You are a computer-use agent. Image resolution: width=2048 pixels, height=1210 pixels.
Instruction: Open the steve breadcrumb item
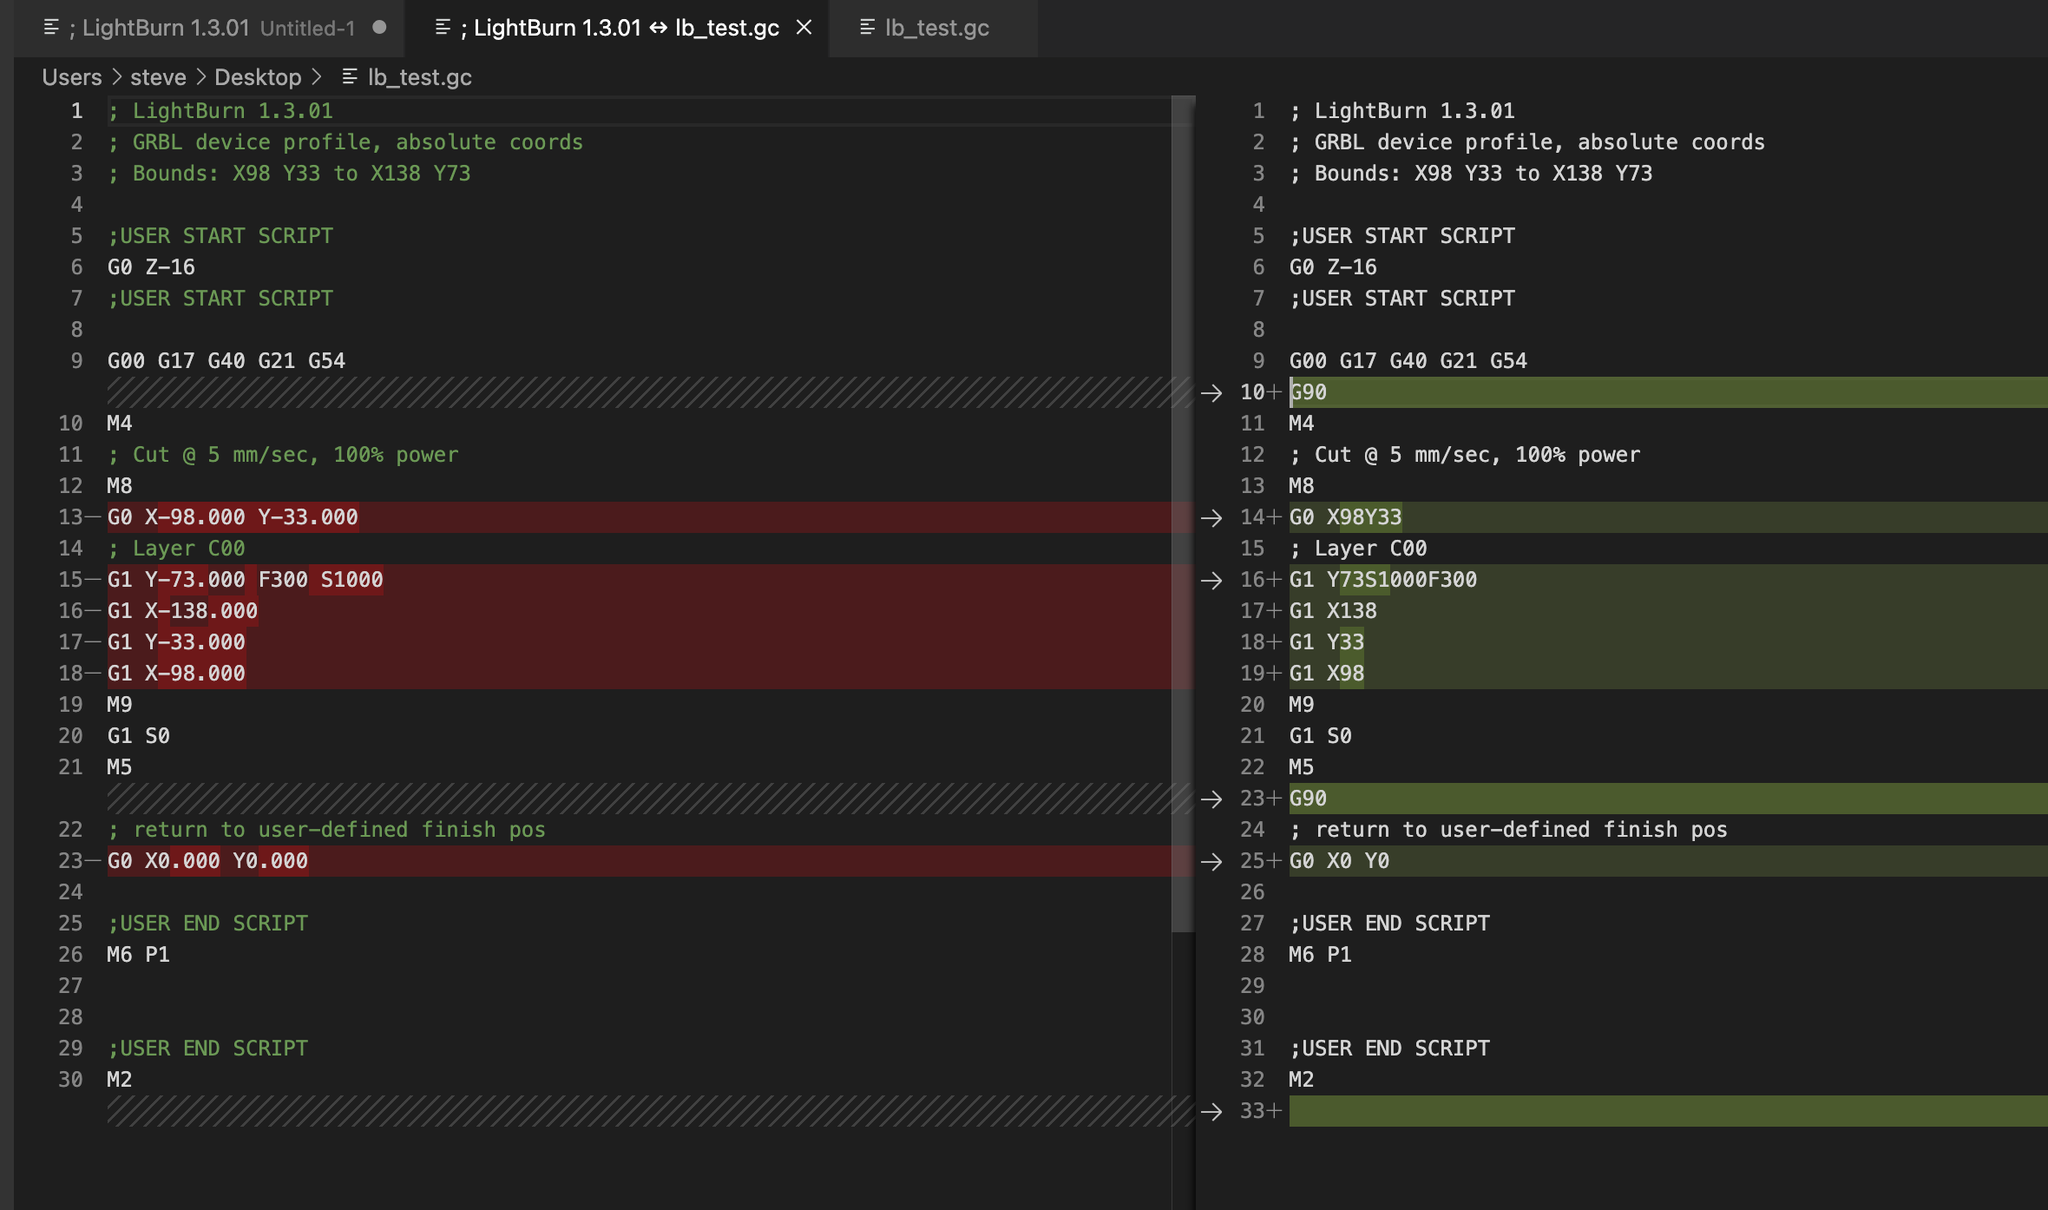point(158,77)
